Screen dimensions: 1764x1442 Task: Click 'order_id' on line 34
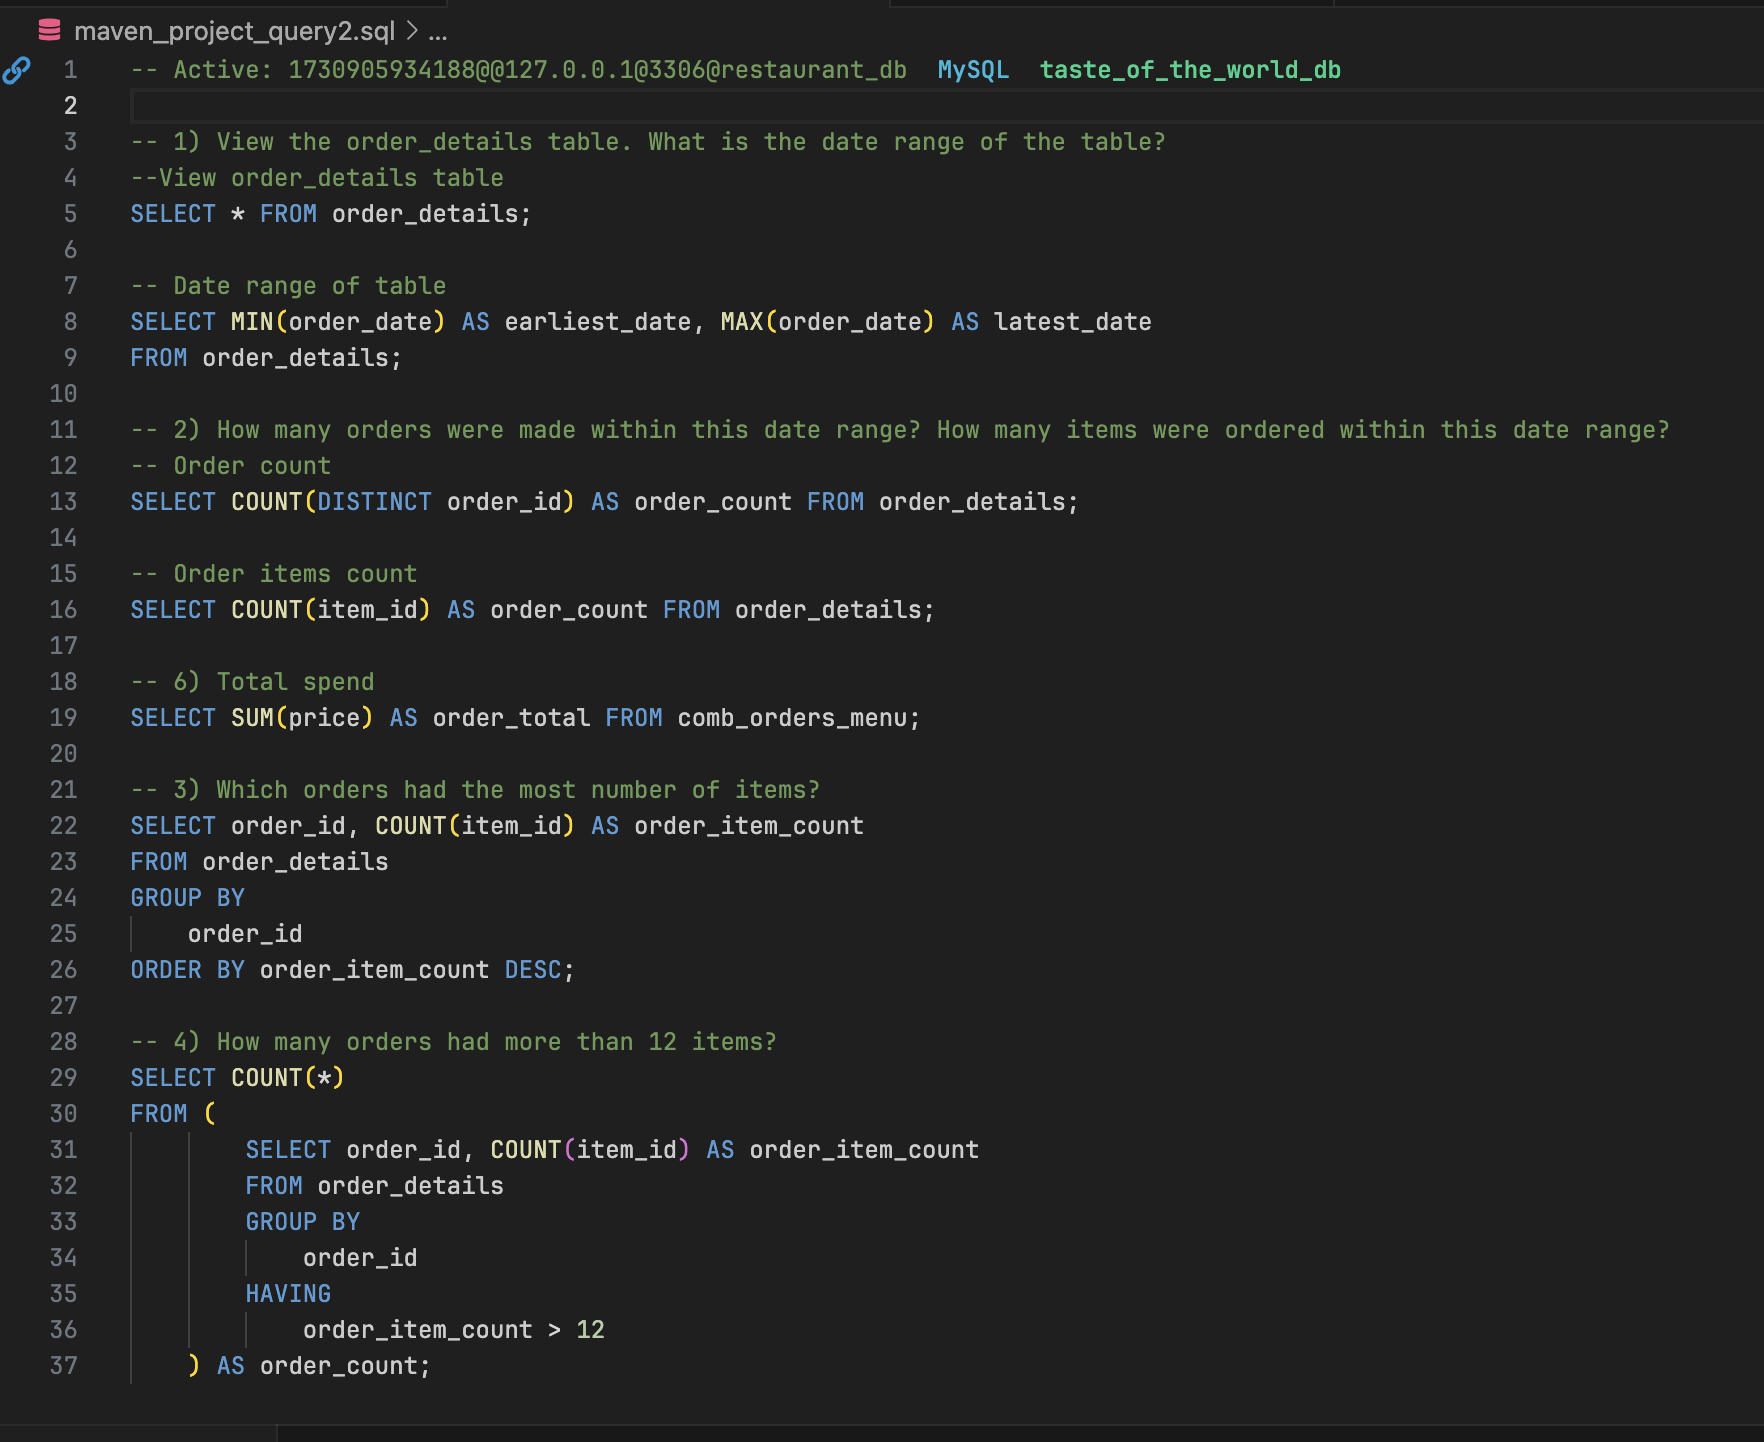point(360,1258)
